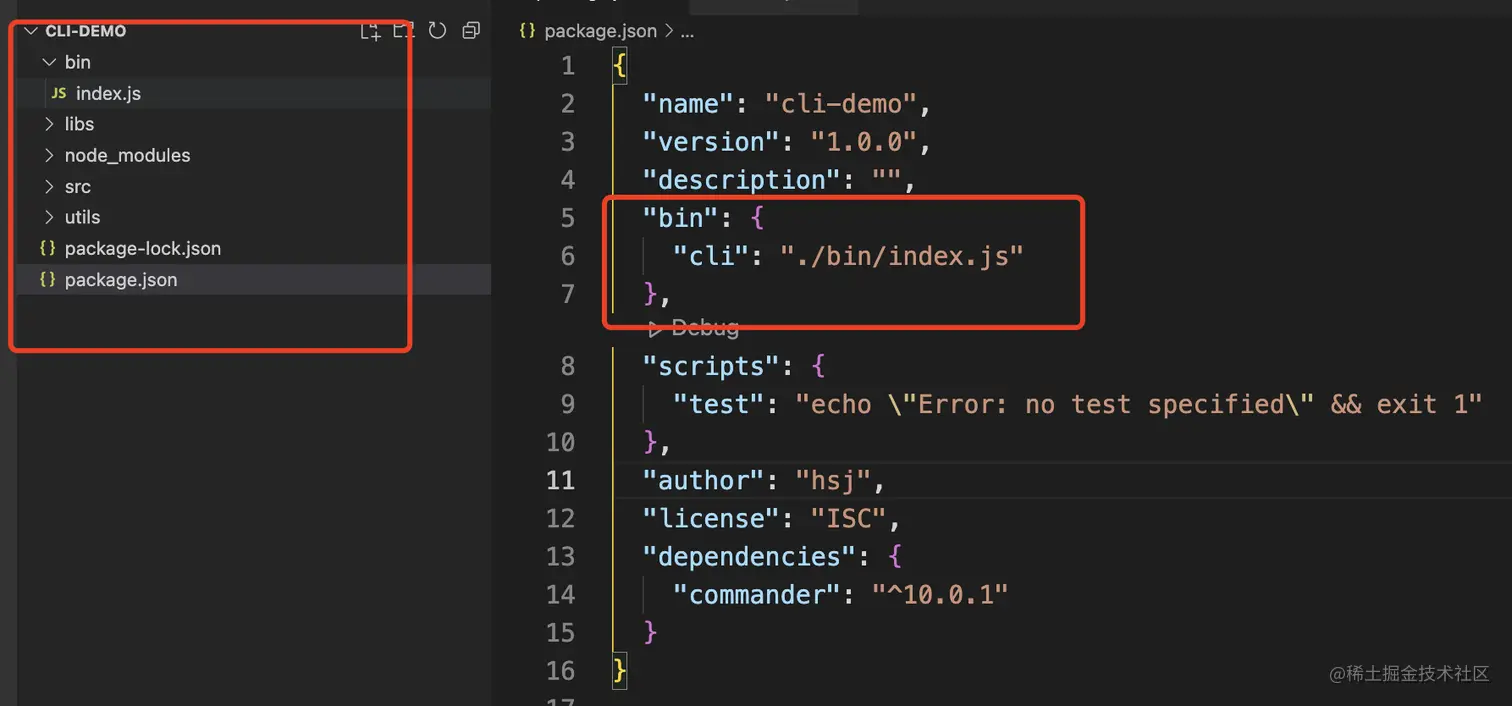Click line number 5 in the gutter

568,218
